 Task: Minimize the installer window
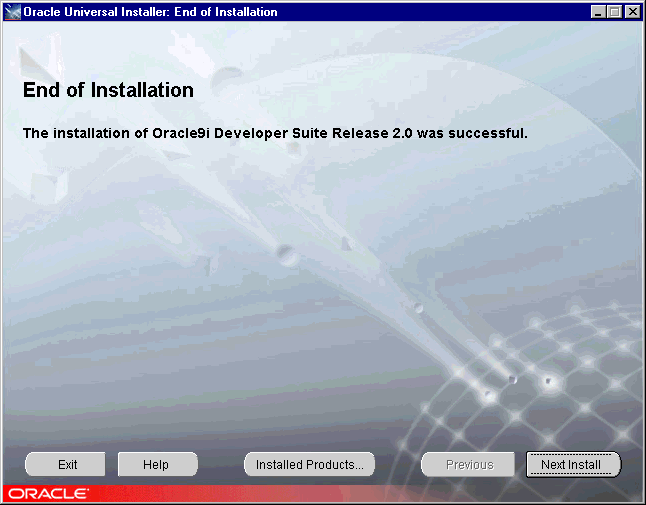point(598,12)
